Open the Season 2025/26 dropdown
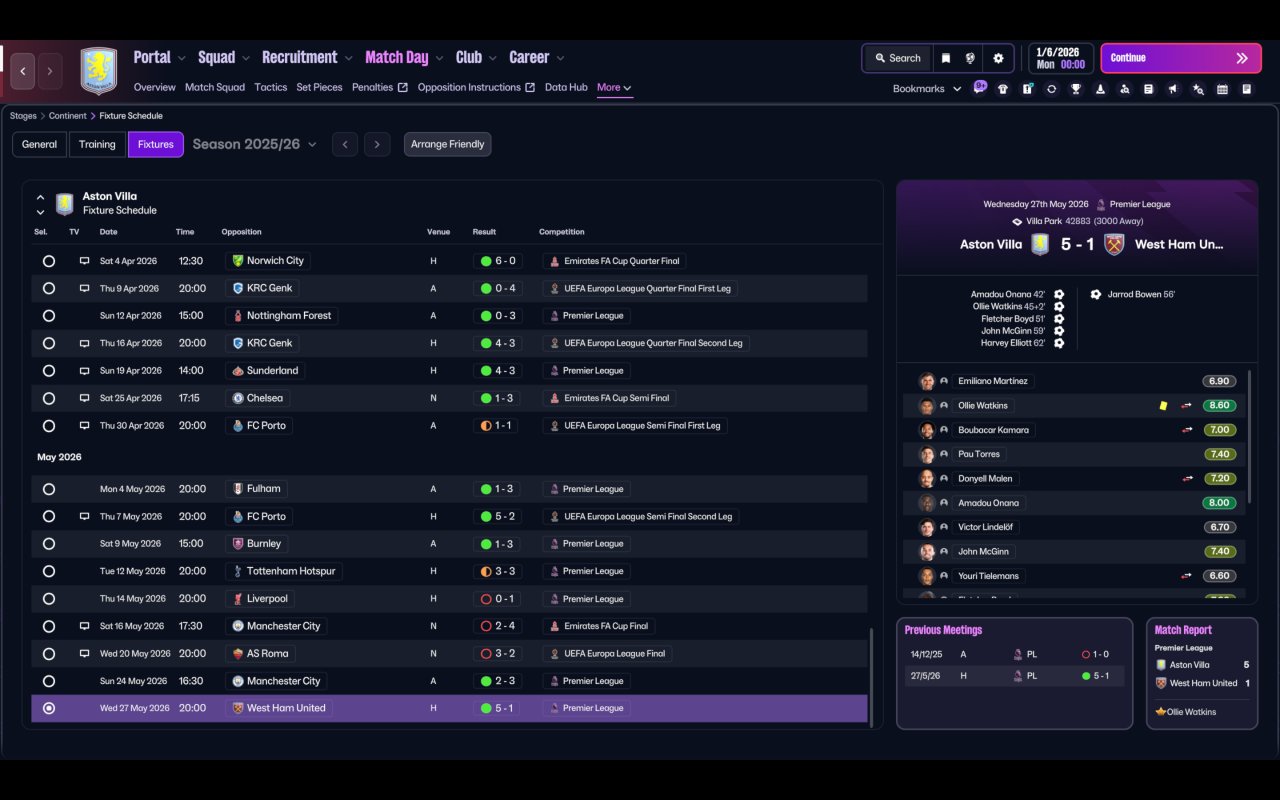Screen dimensions: 1280x800 pyautogui.click(x=254, y=144)
